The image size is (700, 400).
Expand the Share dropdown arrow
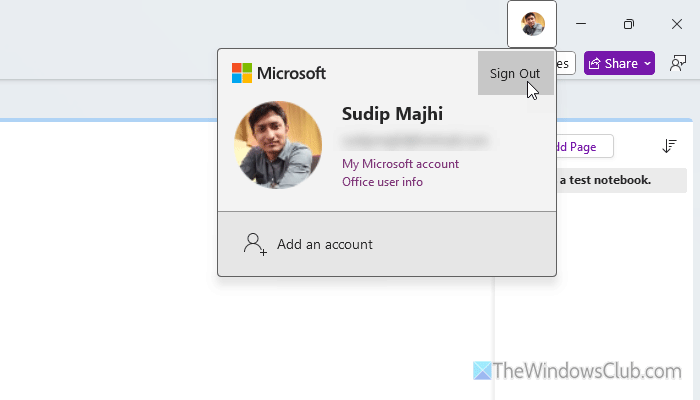(647, 63)
